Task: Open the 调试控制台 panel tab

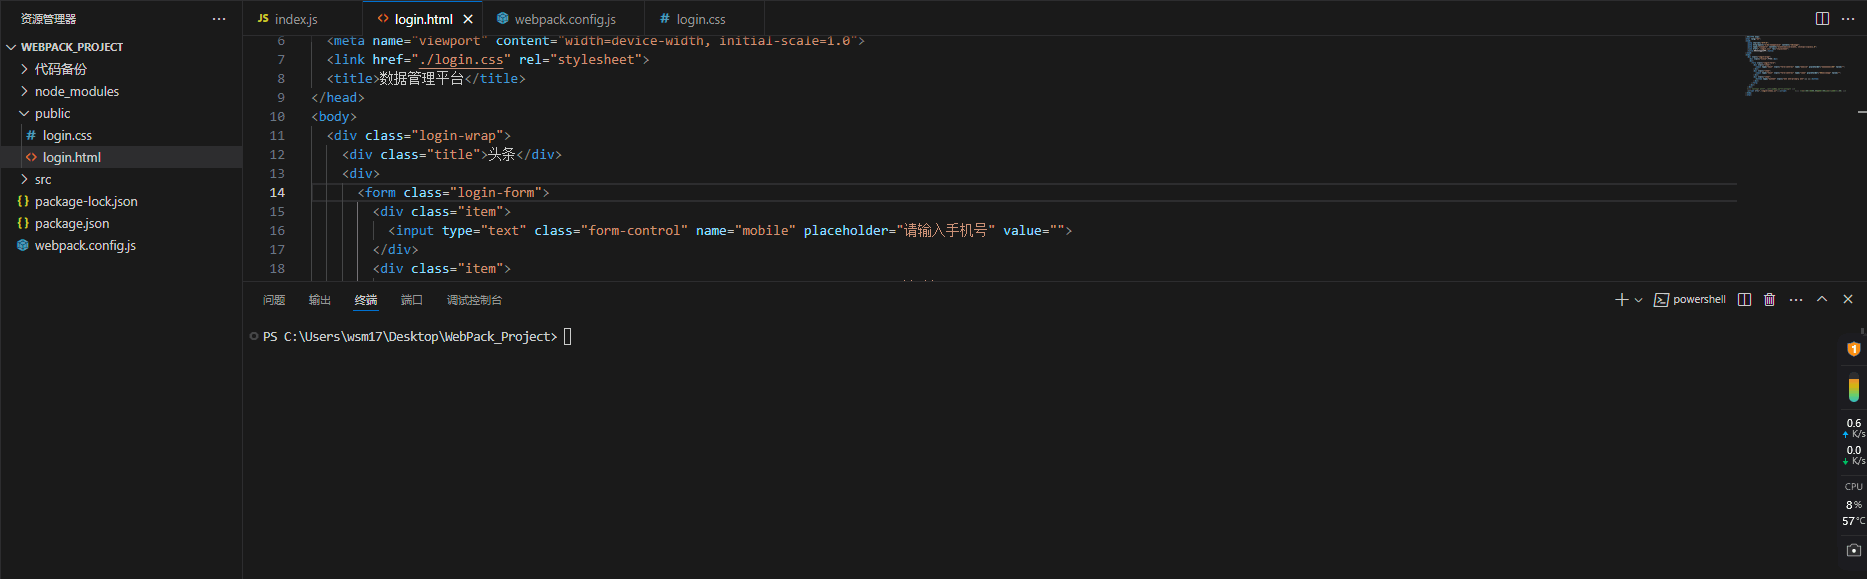Action: pyautogui.click(x=474, y=300)
